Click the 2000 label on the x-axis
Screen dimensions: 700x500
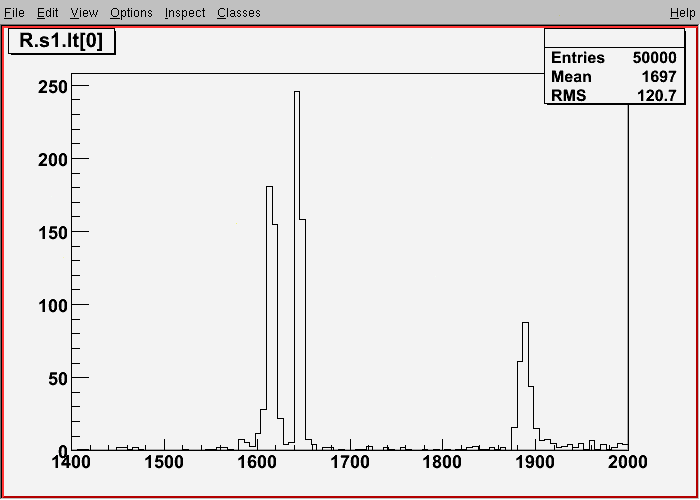pos(628,462)
